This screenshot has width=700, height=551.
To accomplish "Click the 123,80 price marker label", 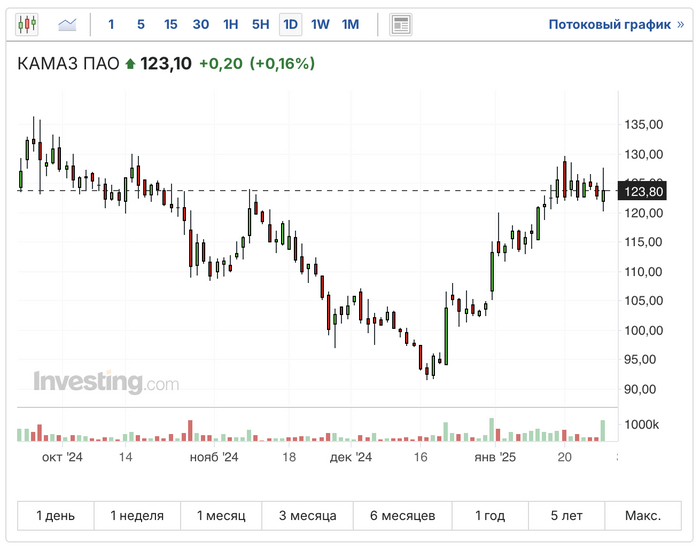I will point(642,191).
